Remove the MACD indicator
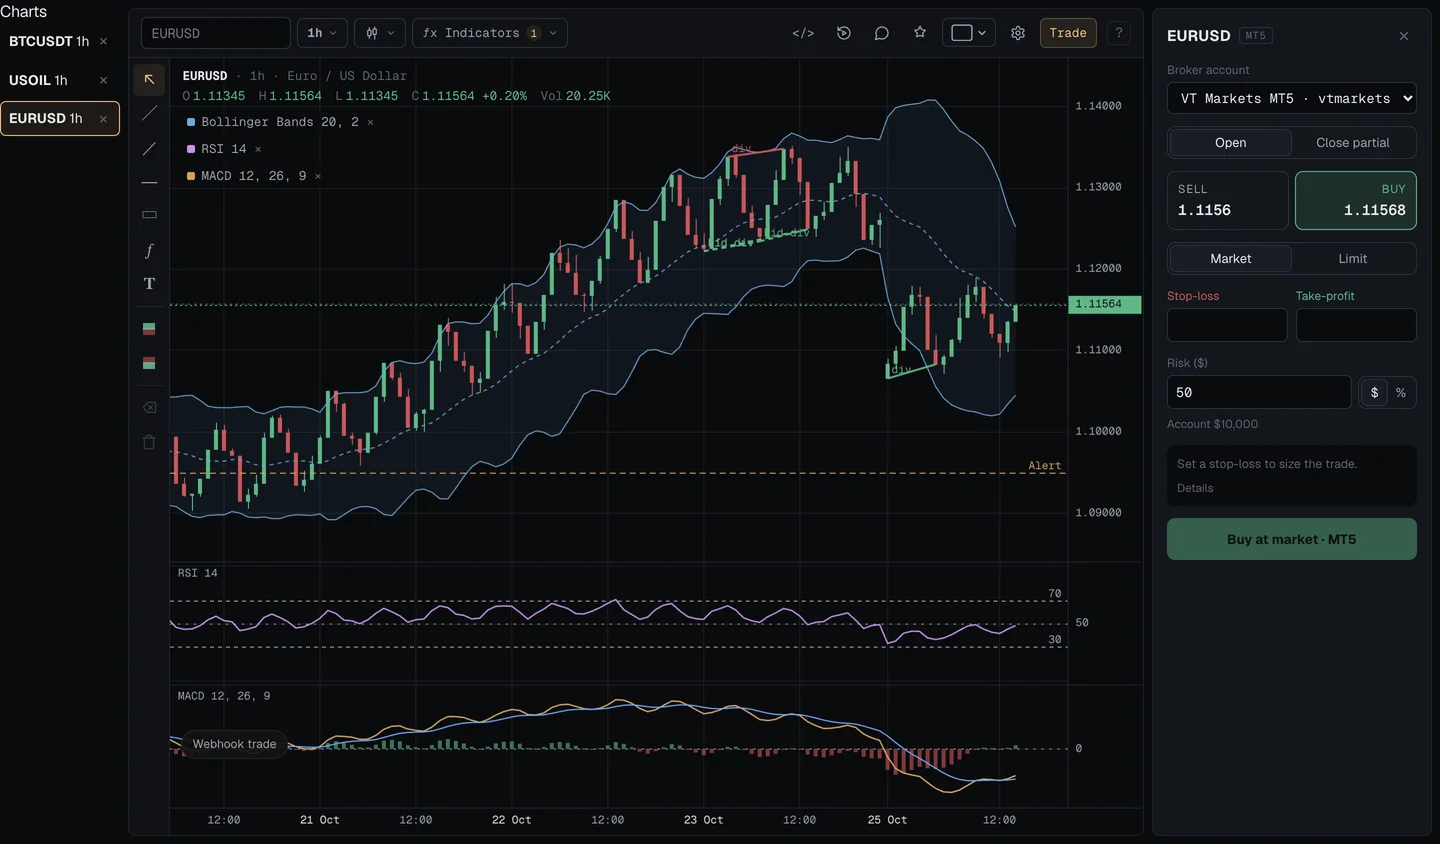The image size is (1440, 844). (x=318, y=176)
